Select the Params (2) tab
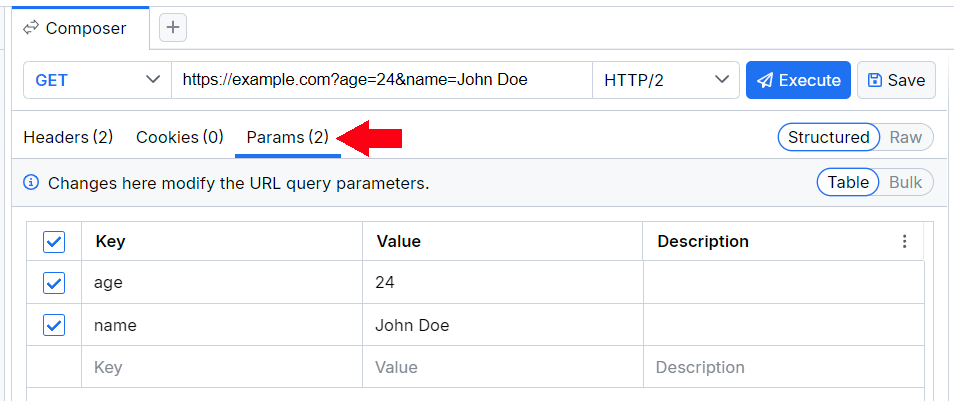Viewport: 954px width, 401px height. point(288,137)
